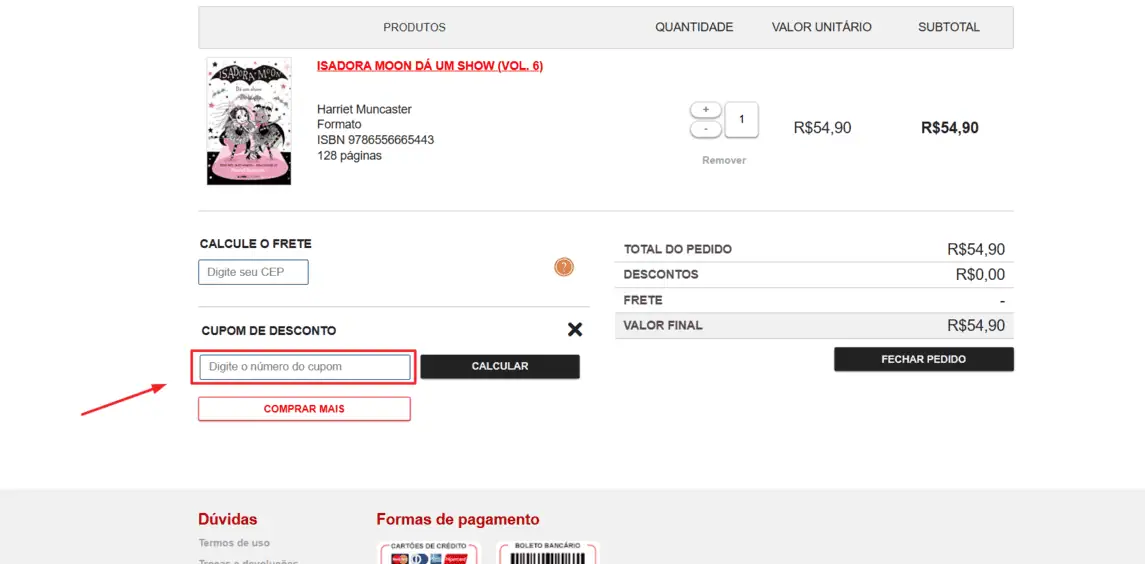Decrease quantity with the minus button

click(x=705, y=129)
